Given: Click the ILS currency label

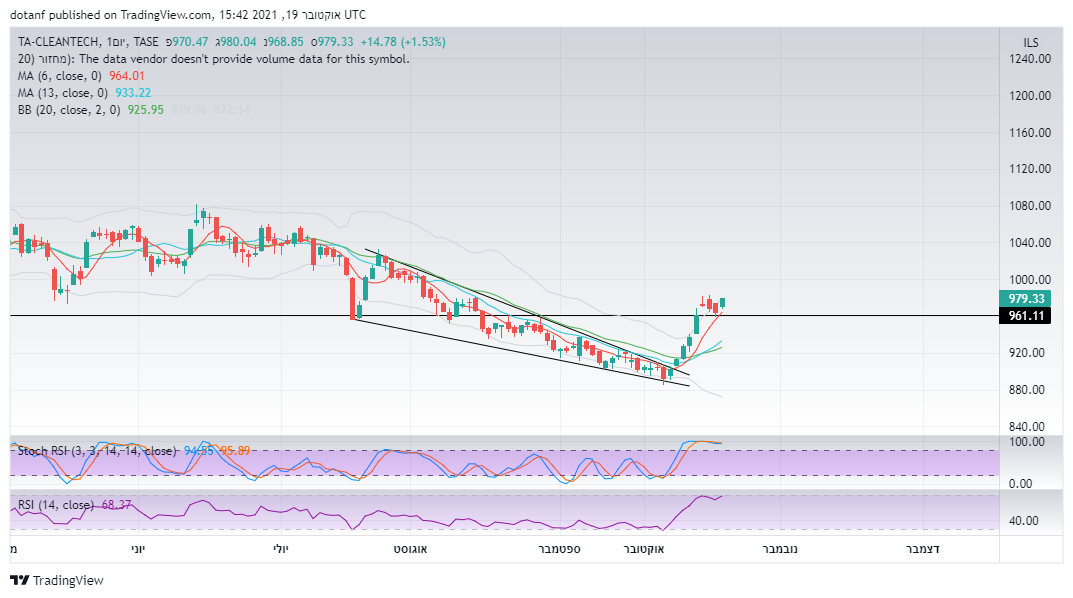Looking at the screenshot, I should 1031,42.
